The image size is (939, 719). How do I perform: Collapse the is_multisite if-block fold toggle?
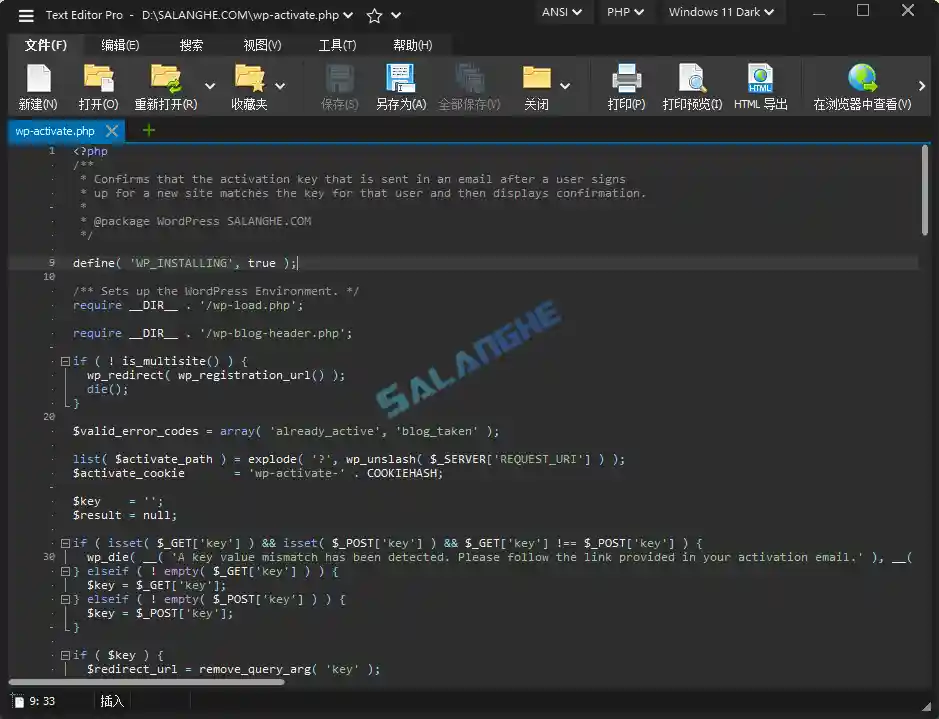point(64,361)
